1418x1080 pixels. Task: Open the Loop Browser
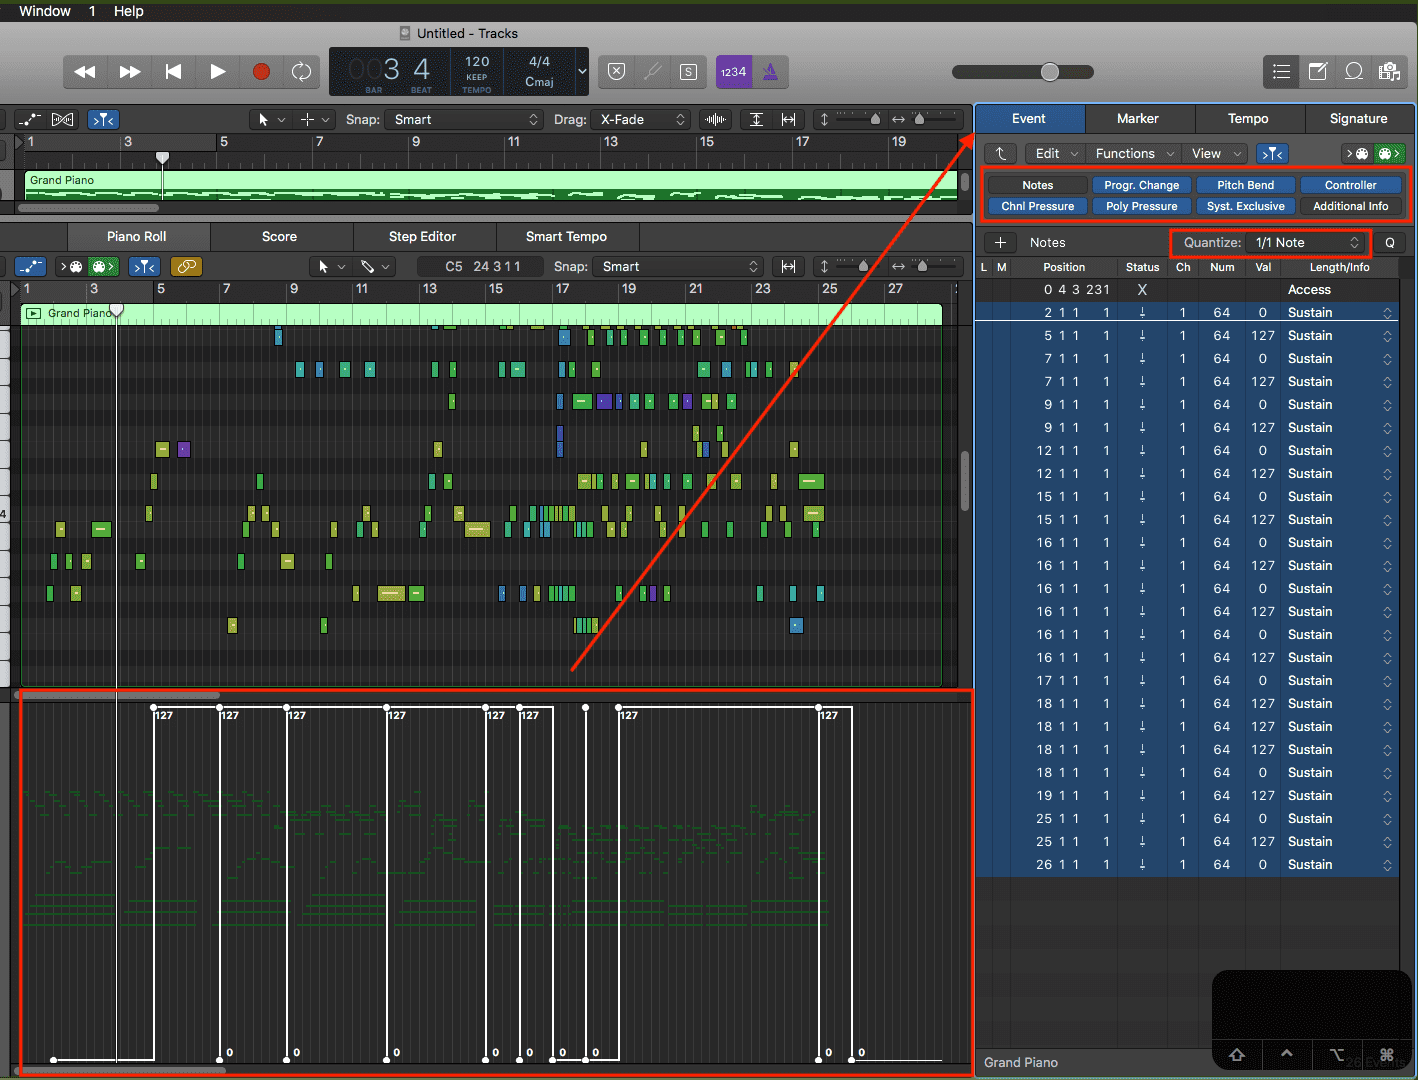click(1353, 71)
